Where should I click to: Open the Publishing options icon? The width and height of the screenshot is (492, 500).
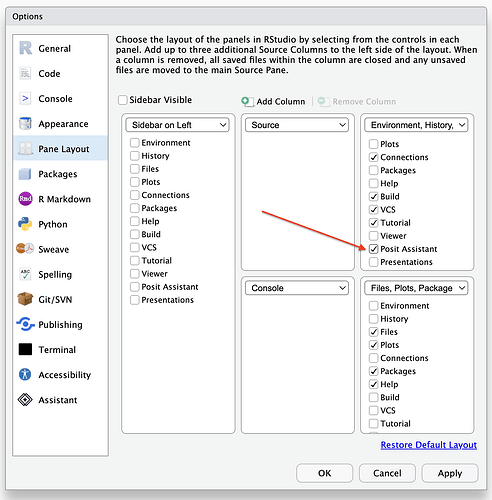click(25, 324)
